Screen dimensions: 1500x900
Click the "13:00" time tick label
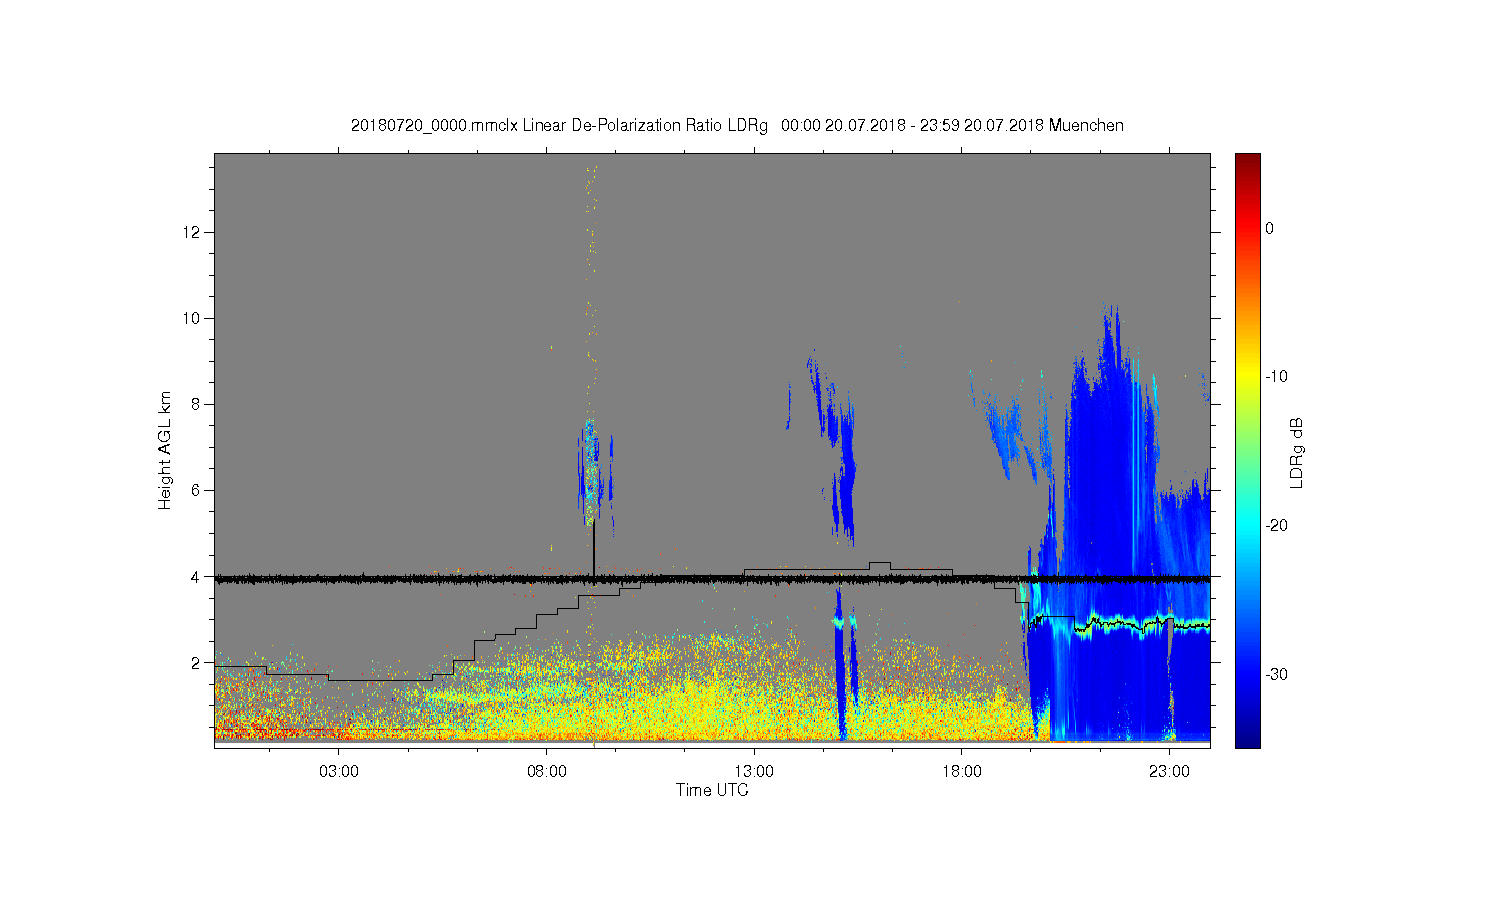(754, 772)
